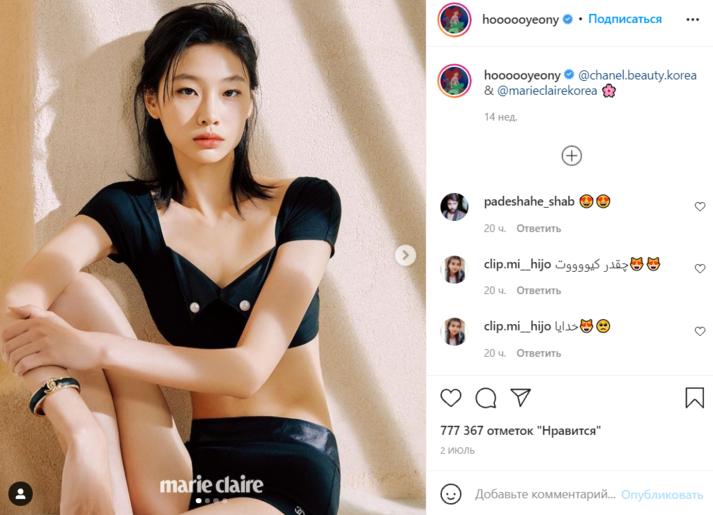Like padeshahe_shab's comment
Screen dimensions: 713x515
point(700,206)
